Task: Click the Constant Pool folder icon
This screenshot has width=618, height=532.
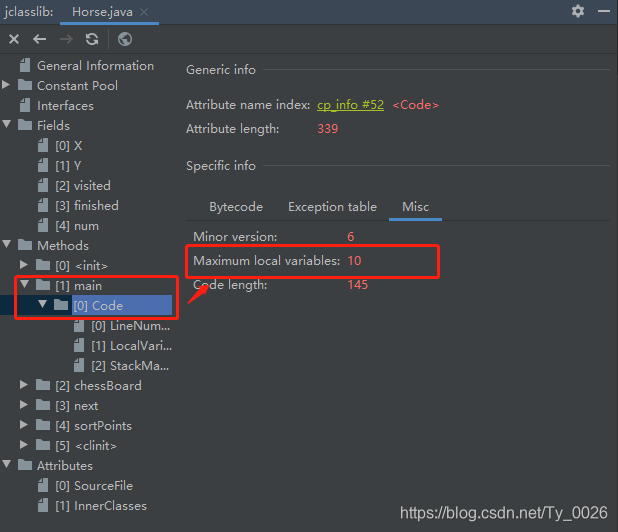Action: [x=25, y=85]
